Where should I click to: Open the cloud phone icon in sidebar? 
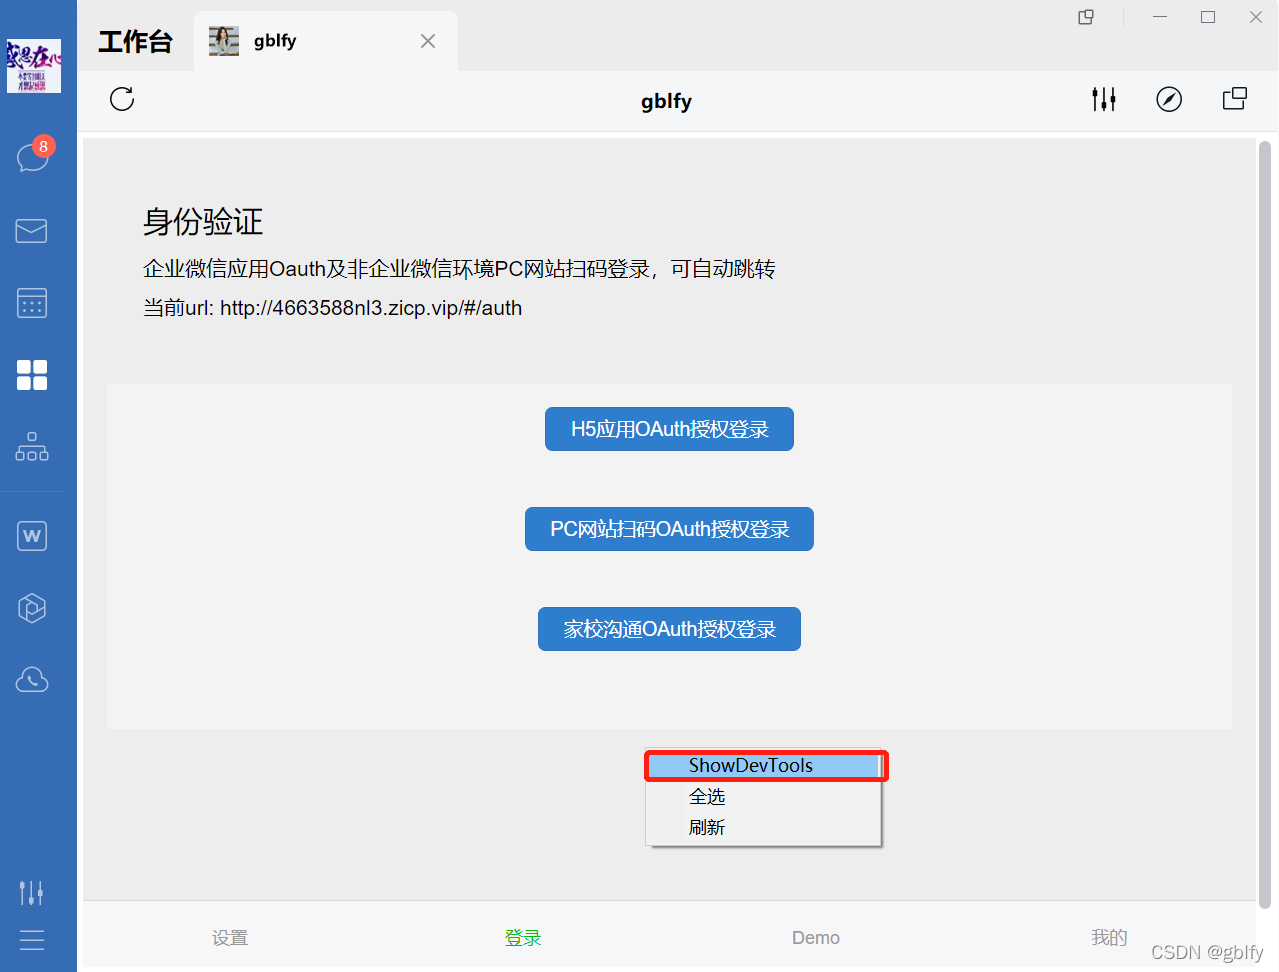point(32,680)
